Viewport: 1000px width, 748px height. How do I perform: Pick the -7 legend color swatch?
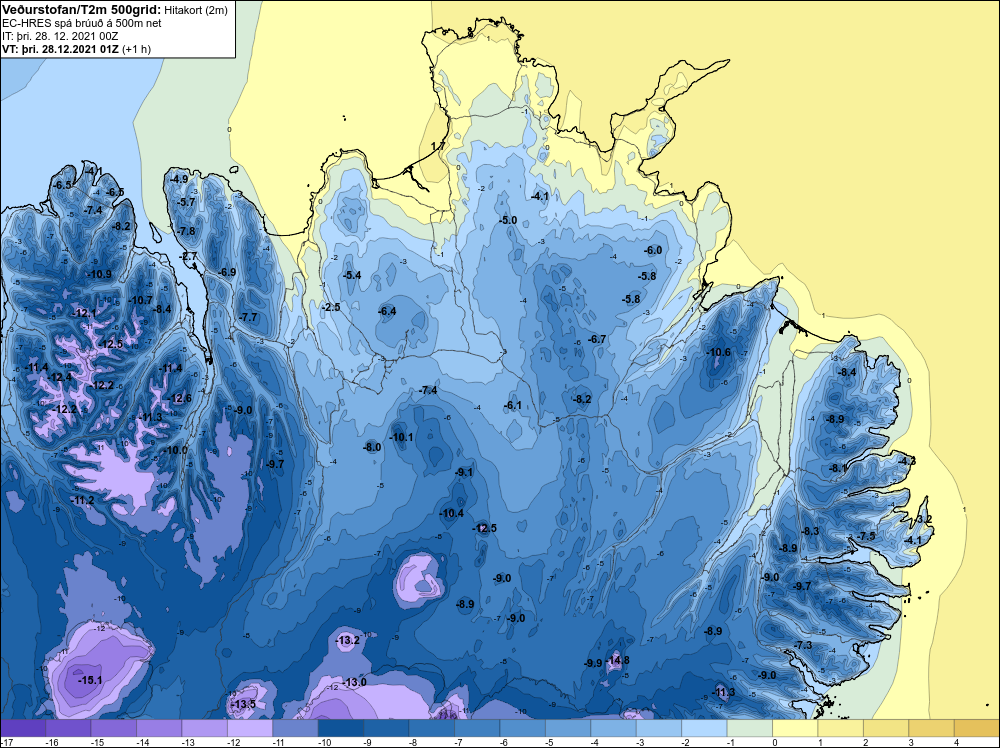tap(477, 728)
